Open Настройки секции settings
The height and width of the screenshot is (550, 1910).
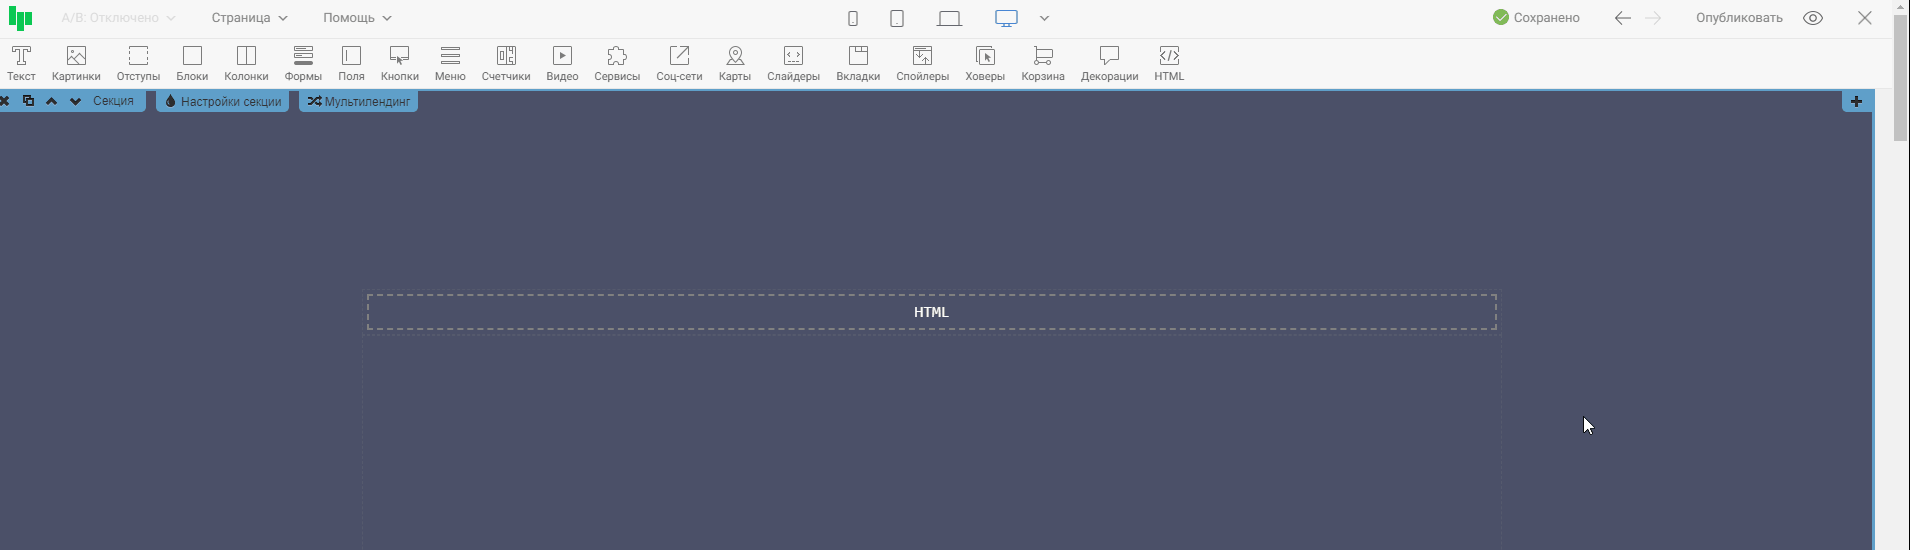click(223, 101)
